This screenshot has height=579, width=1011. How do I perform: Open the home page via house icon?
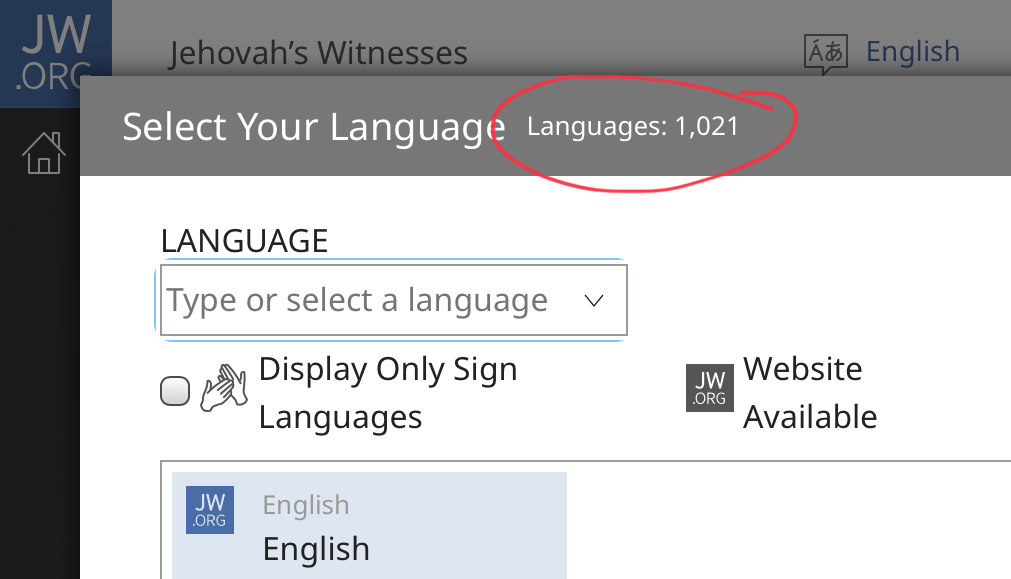(x=44, y=153)
